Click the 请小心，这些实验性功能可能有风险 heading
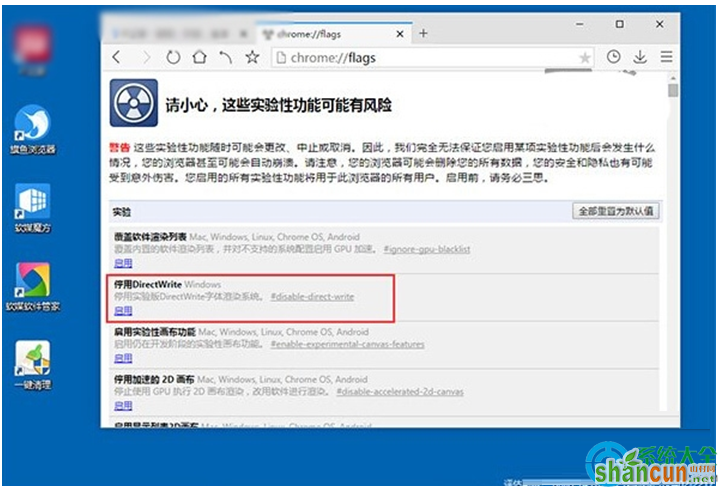This screenshot has width=720, height=489. pyautogui.click(x=279, y=105)
